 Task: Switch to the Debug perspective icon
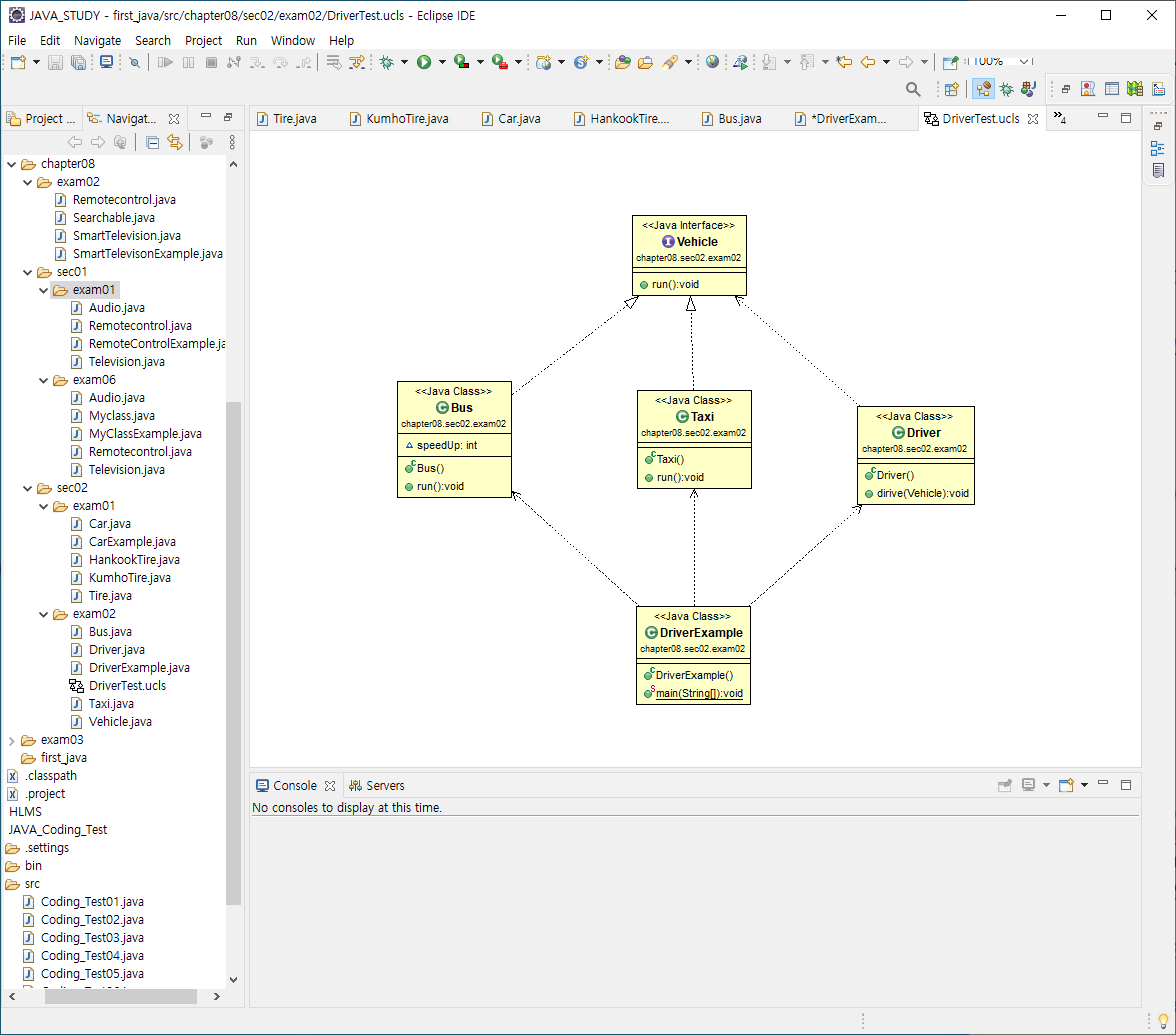pos(1006,89)
